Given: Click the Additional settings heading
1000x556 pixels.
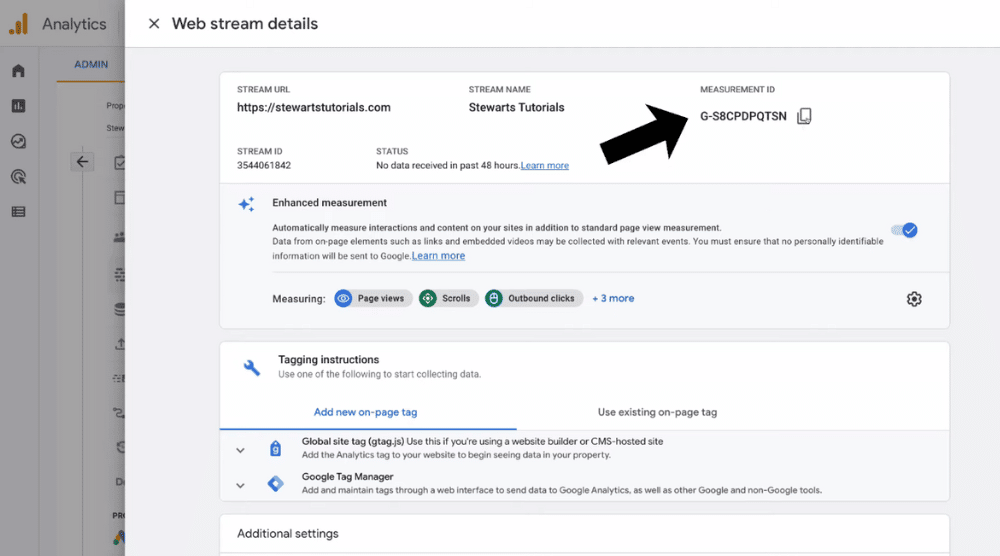Looking at the screenshot, I should (288, 534).
